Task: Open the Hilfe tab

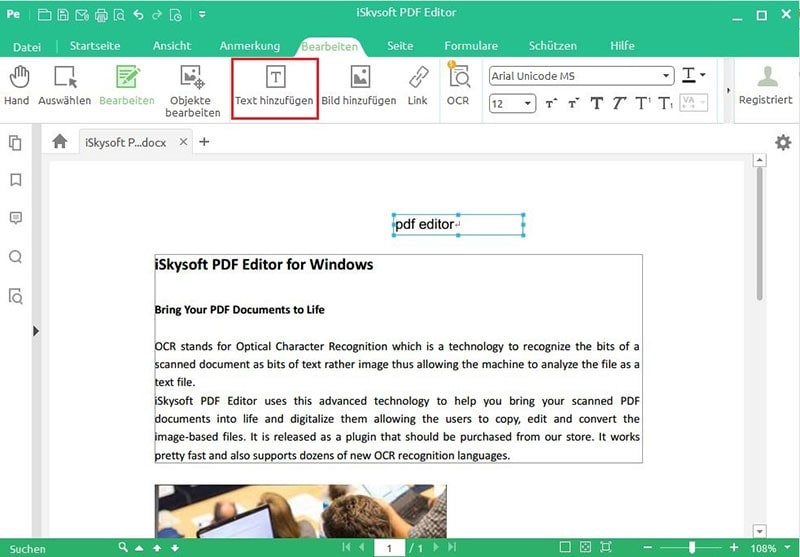Action: click(622, 46)
